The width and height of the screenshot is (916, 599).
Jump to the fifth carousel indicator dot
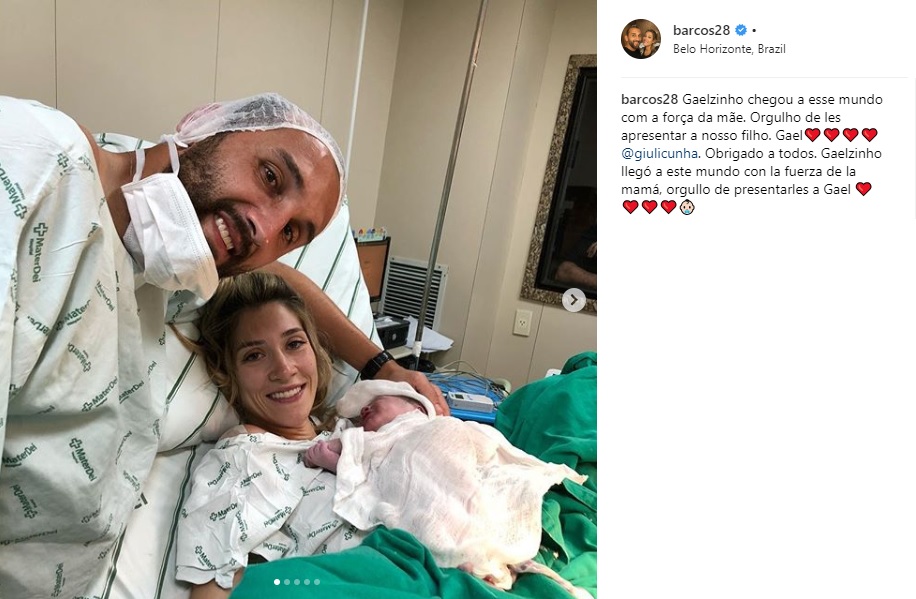coord(317,582)
